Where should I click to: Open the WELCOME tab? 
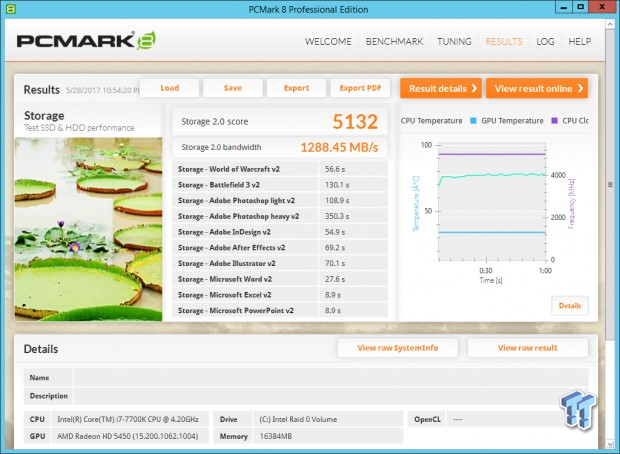tap(328, 42)
